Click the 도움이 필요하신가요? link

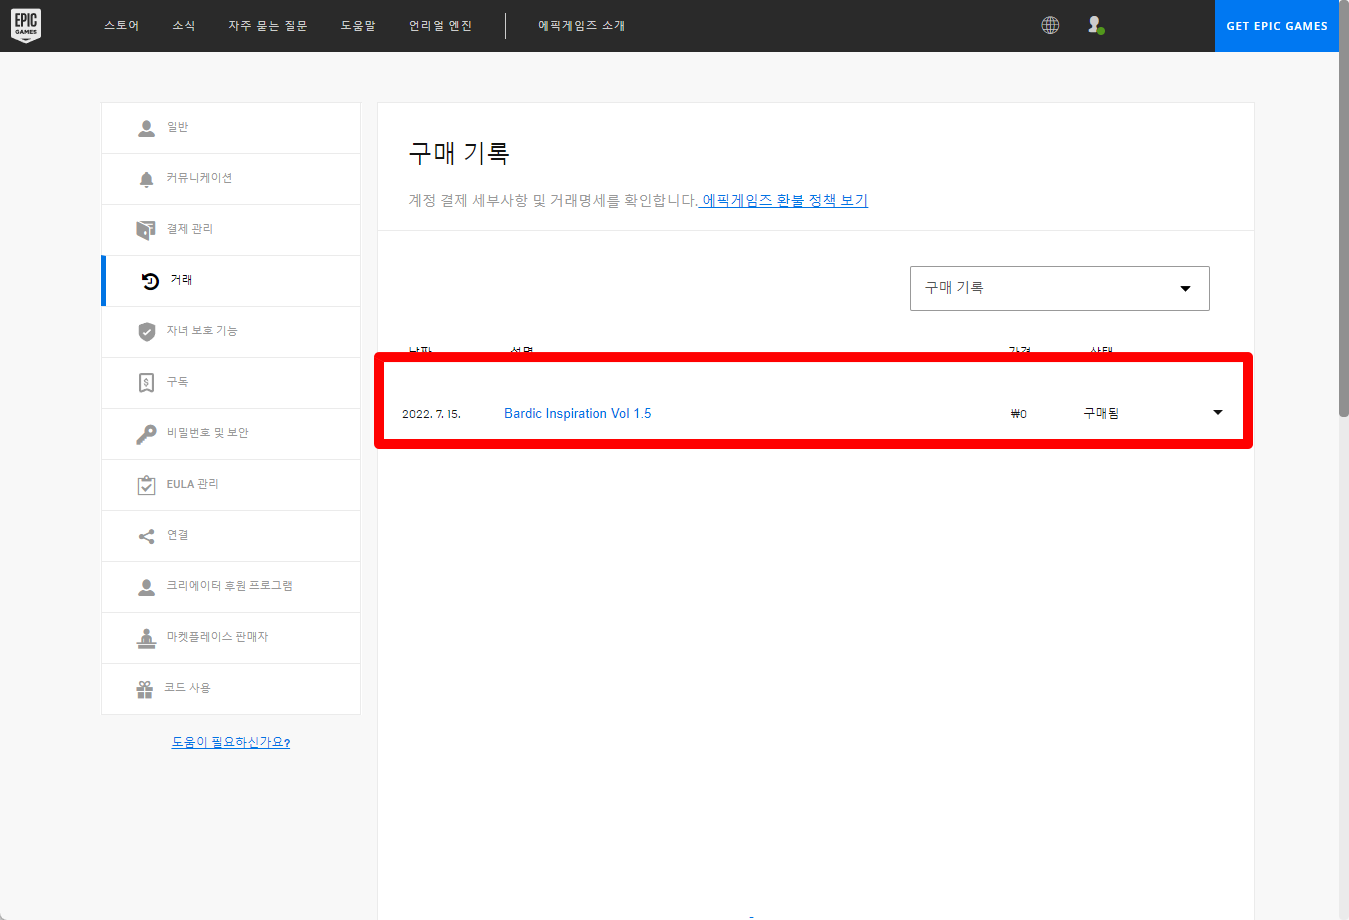231,742
